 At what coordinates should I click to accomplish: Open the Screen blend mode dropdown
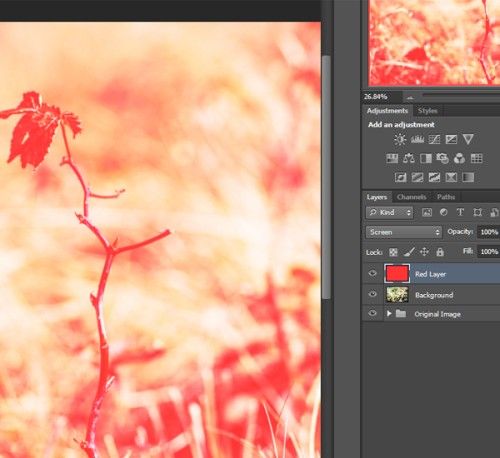pos(404,232)
